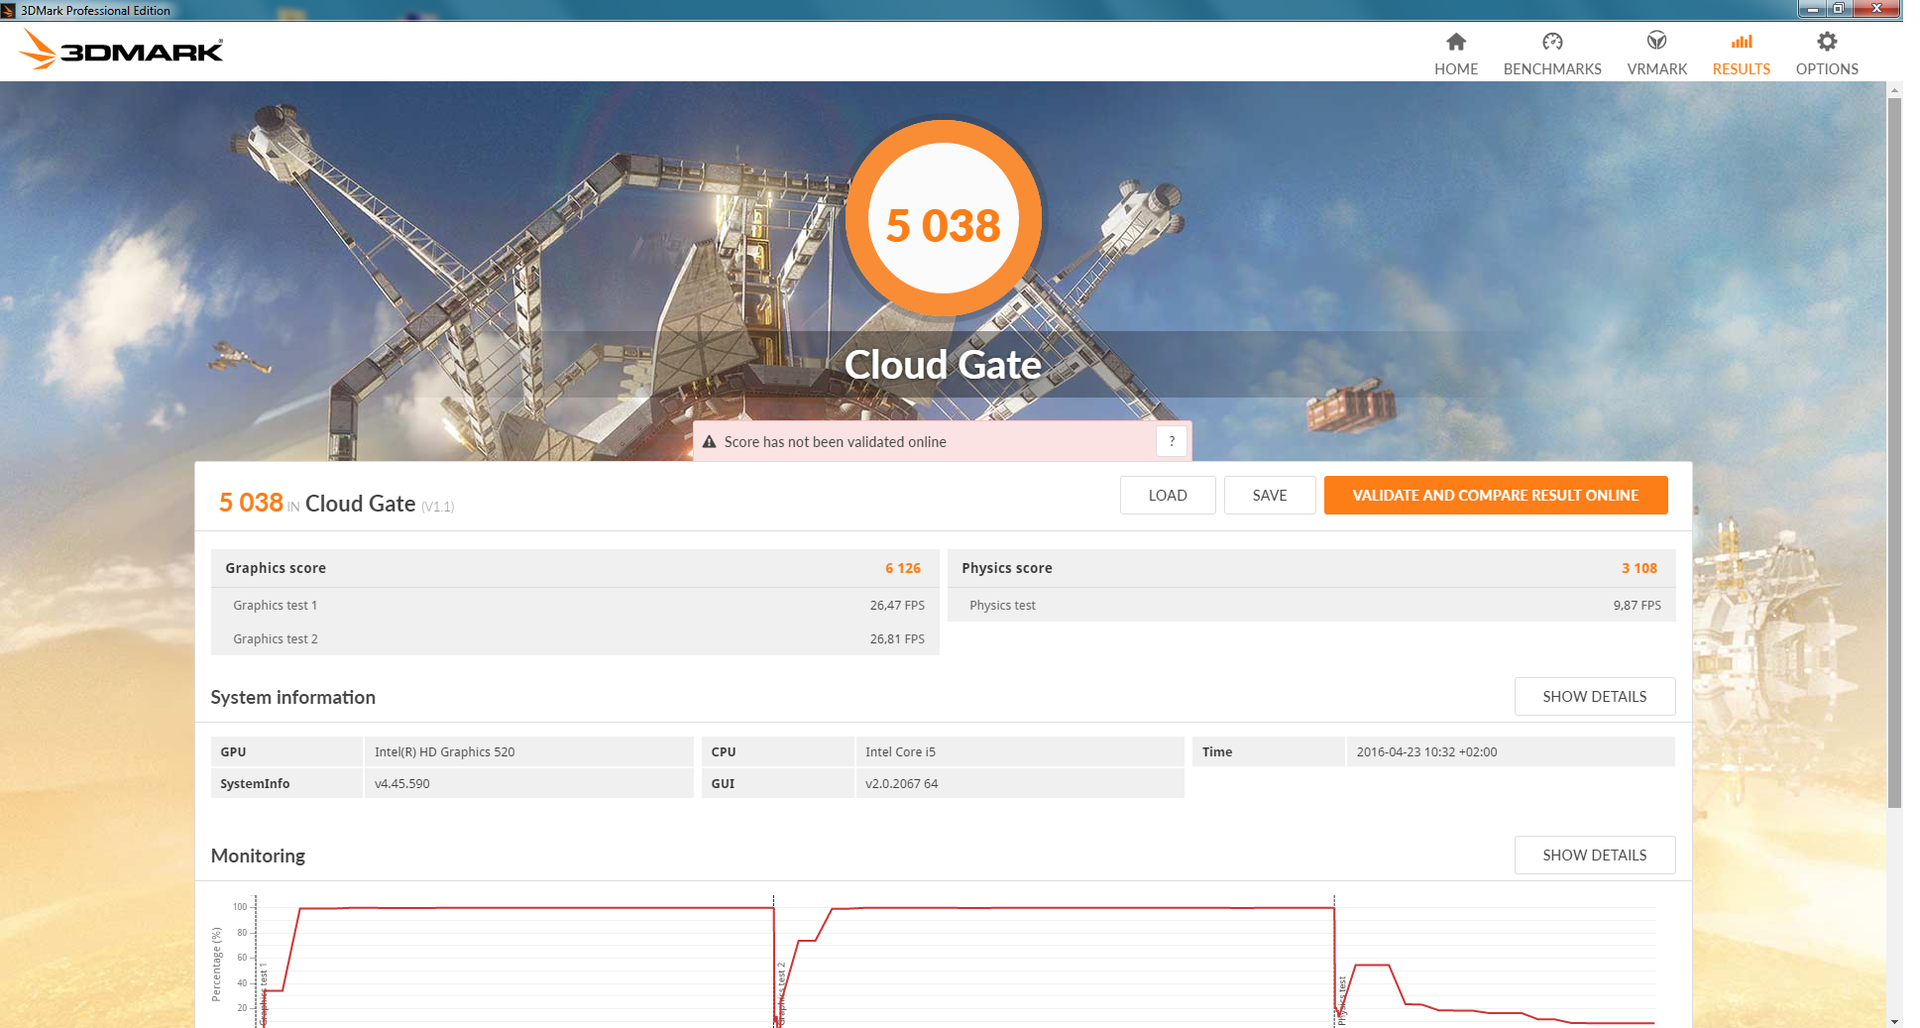
Task: Go to the Home icon
Action: [1456, 41]
